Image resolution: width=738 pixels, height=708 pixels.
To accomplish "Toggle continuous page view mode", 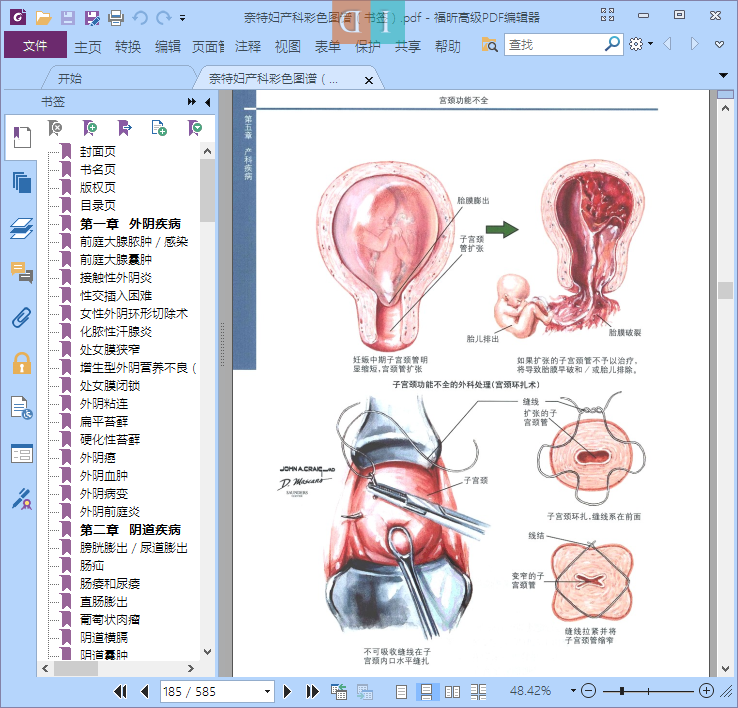I will click(427, 692).
